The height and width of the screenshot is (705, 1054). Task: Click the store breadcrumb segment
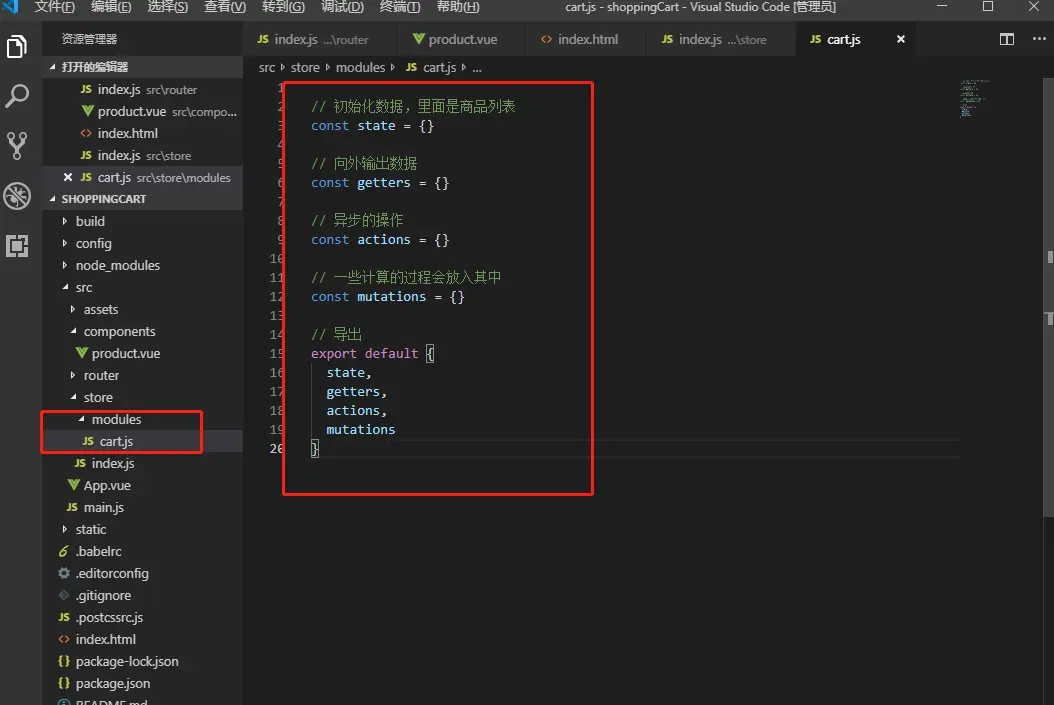tap(305, 68)
